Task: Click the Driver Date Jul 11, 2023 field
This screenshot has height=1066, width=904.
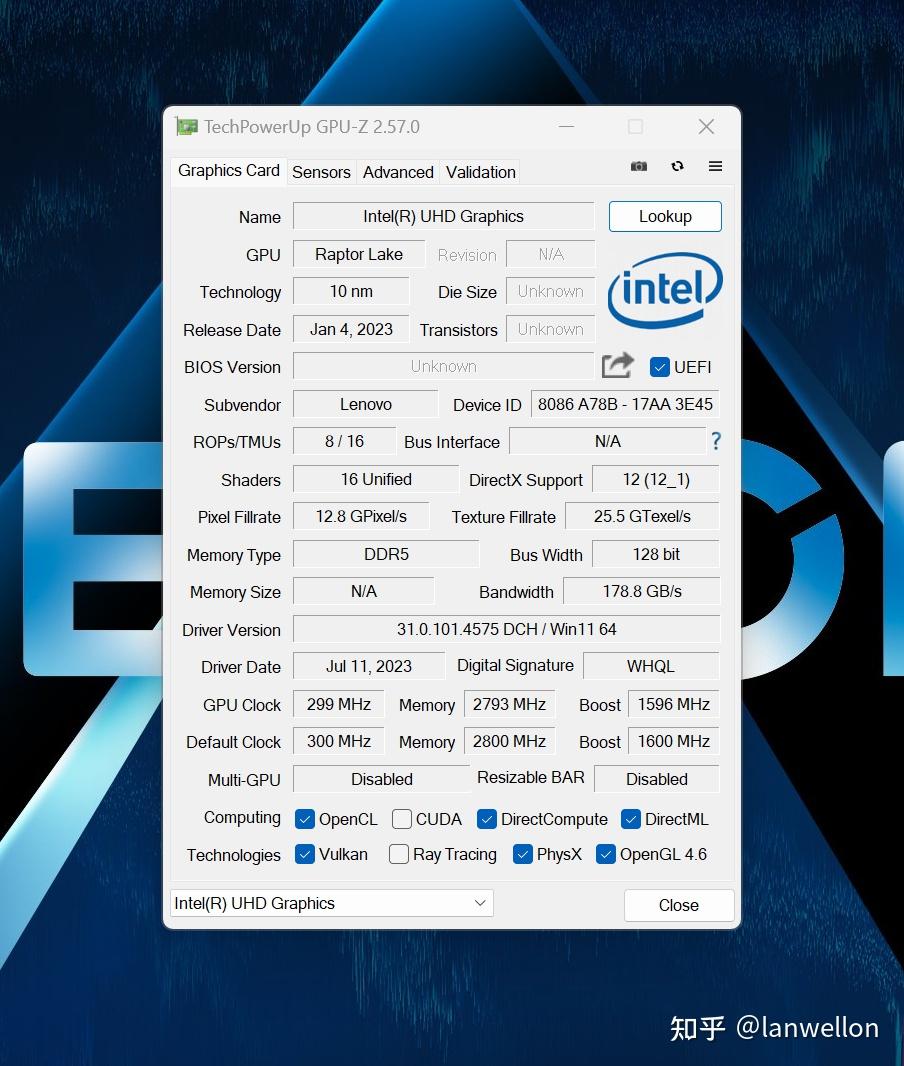Action: (x=369, y=666)
